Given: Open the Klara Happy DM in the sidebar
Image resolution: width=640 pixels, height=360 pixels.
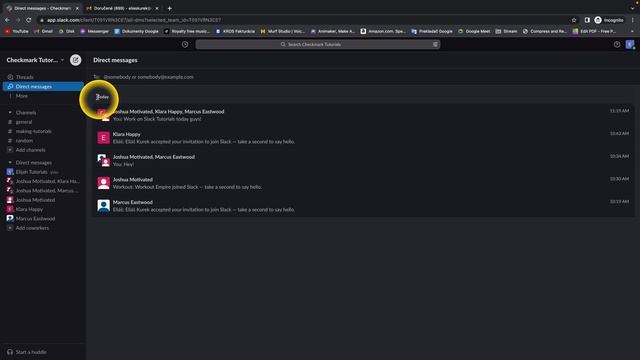Looking at the screenshot, I should [43, 209].
